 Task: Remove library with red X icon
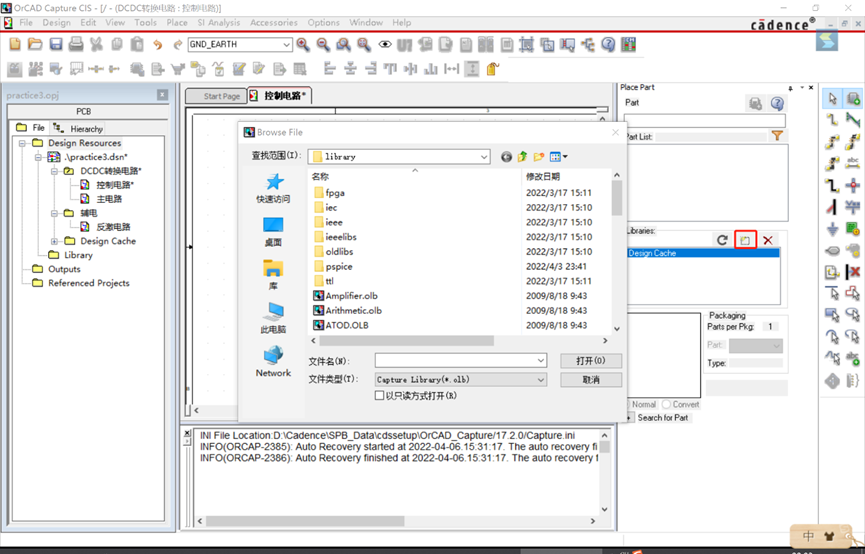(x=768, y=240)
